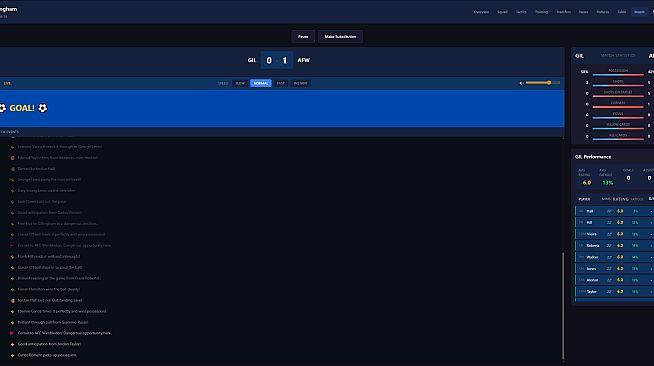Pause the match
654x366 pixels.
303,37
